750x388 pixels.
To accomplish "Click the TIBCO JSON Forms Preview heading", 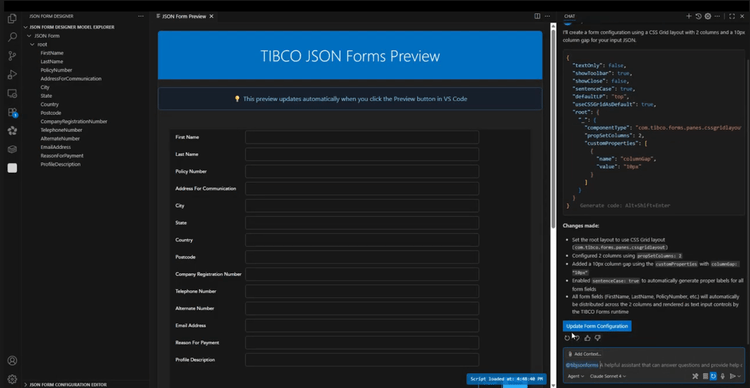I will (350, 56).
